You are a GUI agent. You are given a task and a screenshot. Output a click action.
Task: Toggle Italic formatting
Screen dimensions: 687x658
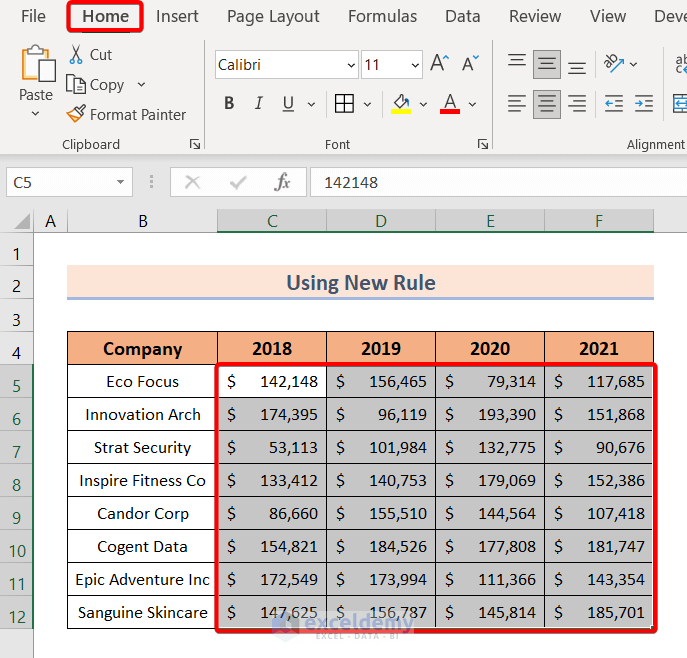click(x=259, y=104)
